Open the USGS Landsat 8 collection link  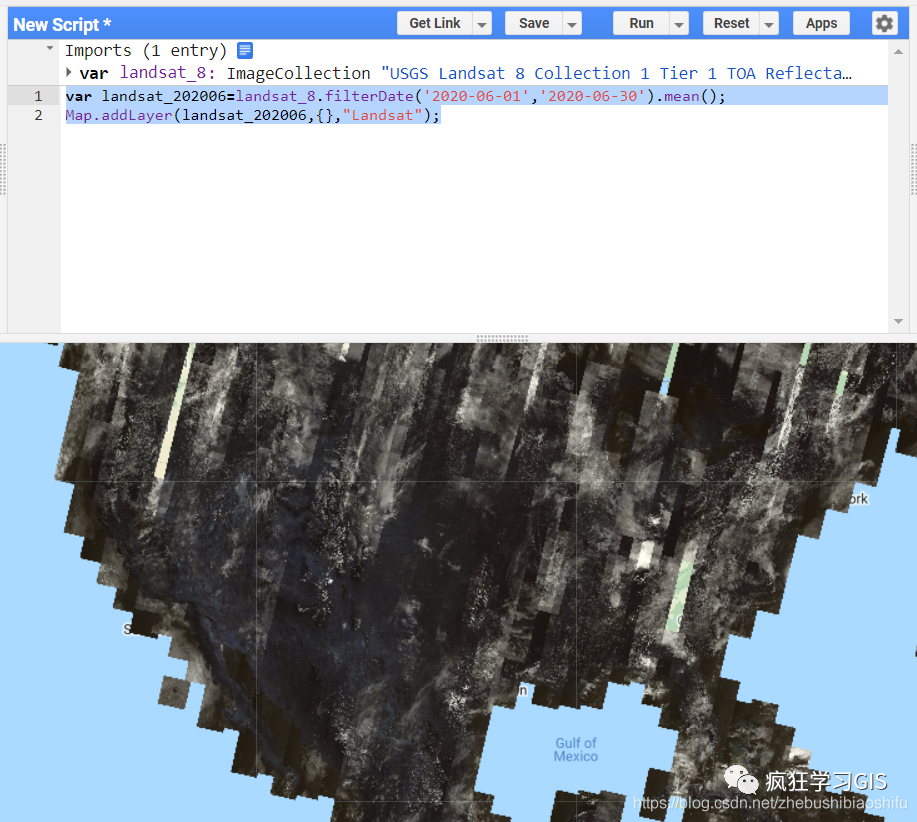click(x=616, y=74)
